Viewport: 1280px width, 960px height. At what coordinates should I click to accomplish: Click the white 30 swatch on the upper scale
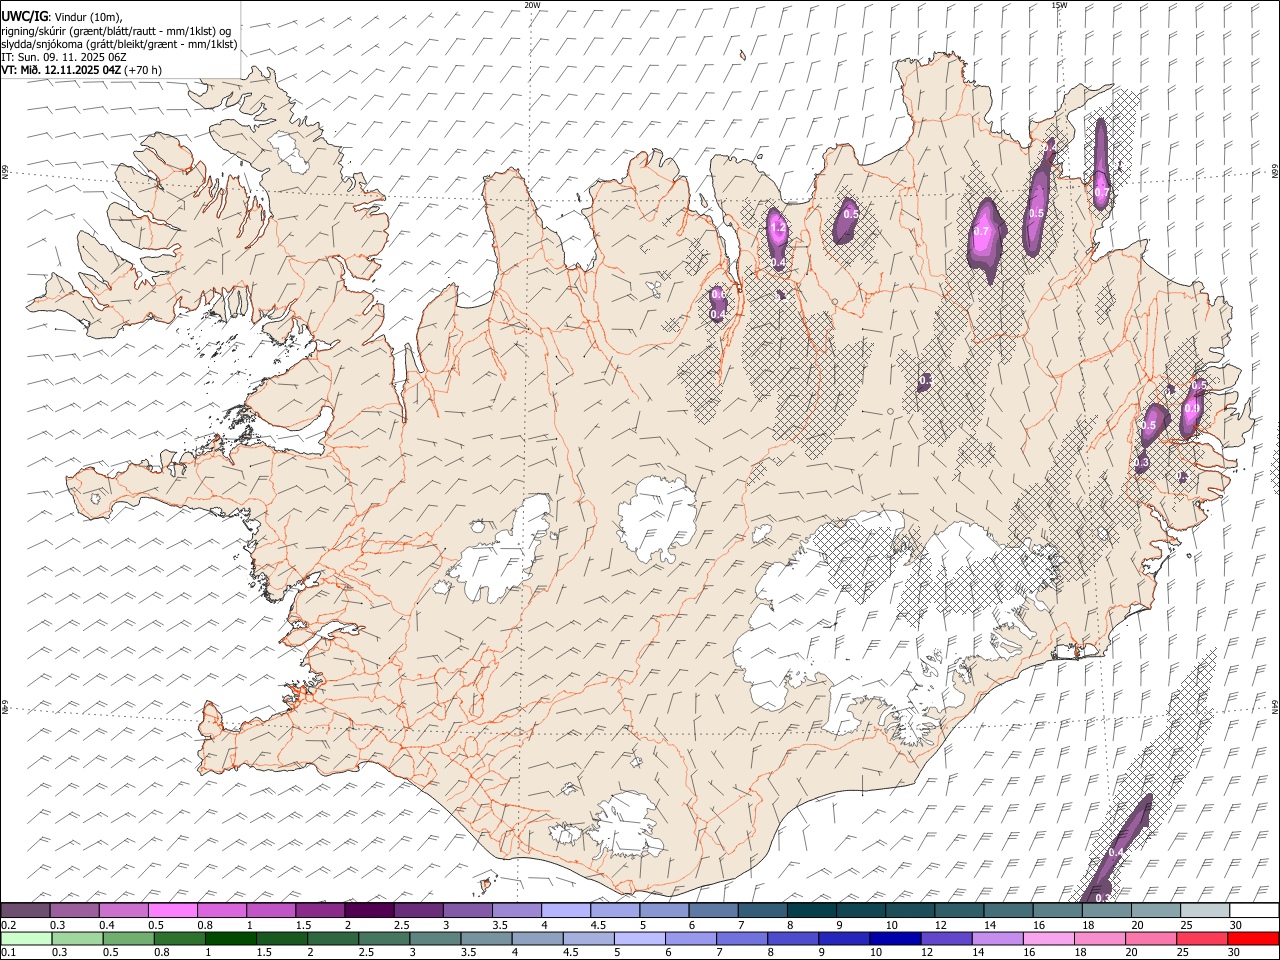click(1254, 910)
